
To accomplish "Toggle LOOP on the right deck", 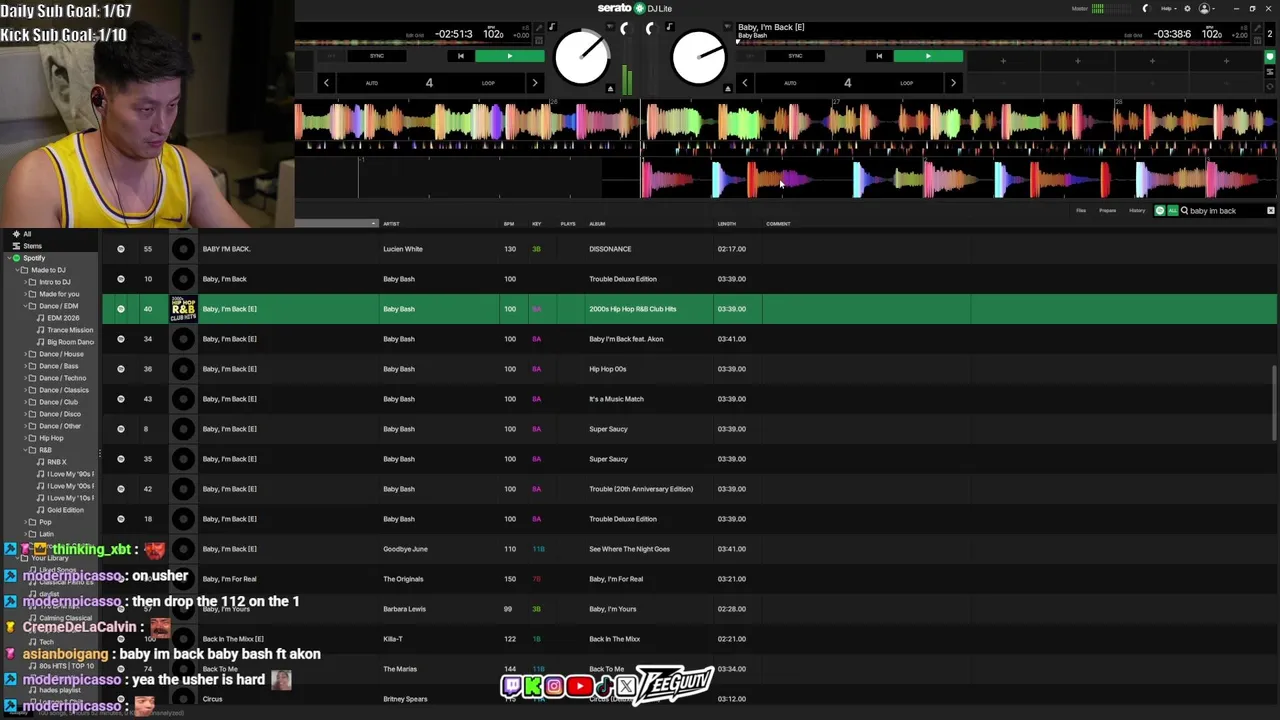I will 906,83.
